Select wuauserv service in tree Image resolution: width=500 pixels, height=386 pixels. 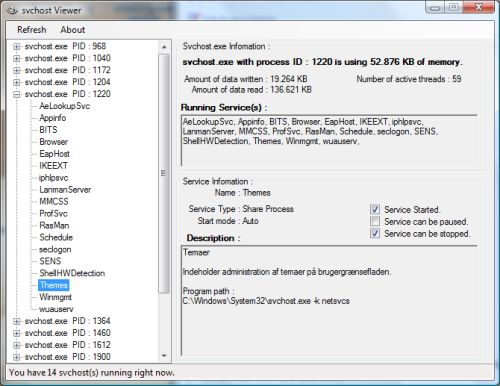point(56,309)
